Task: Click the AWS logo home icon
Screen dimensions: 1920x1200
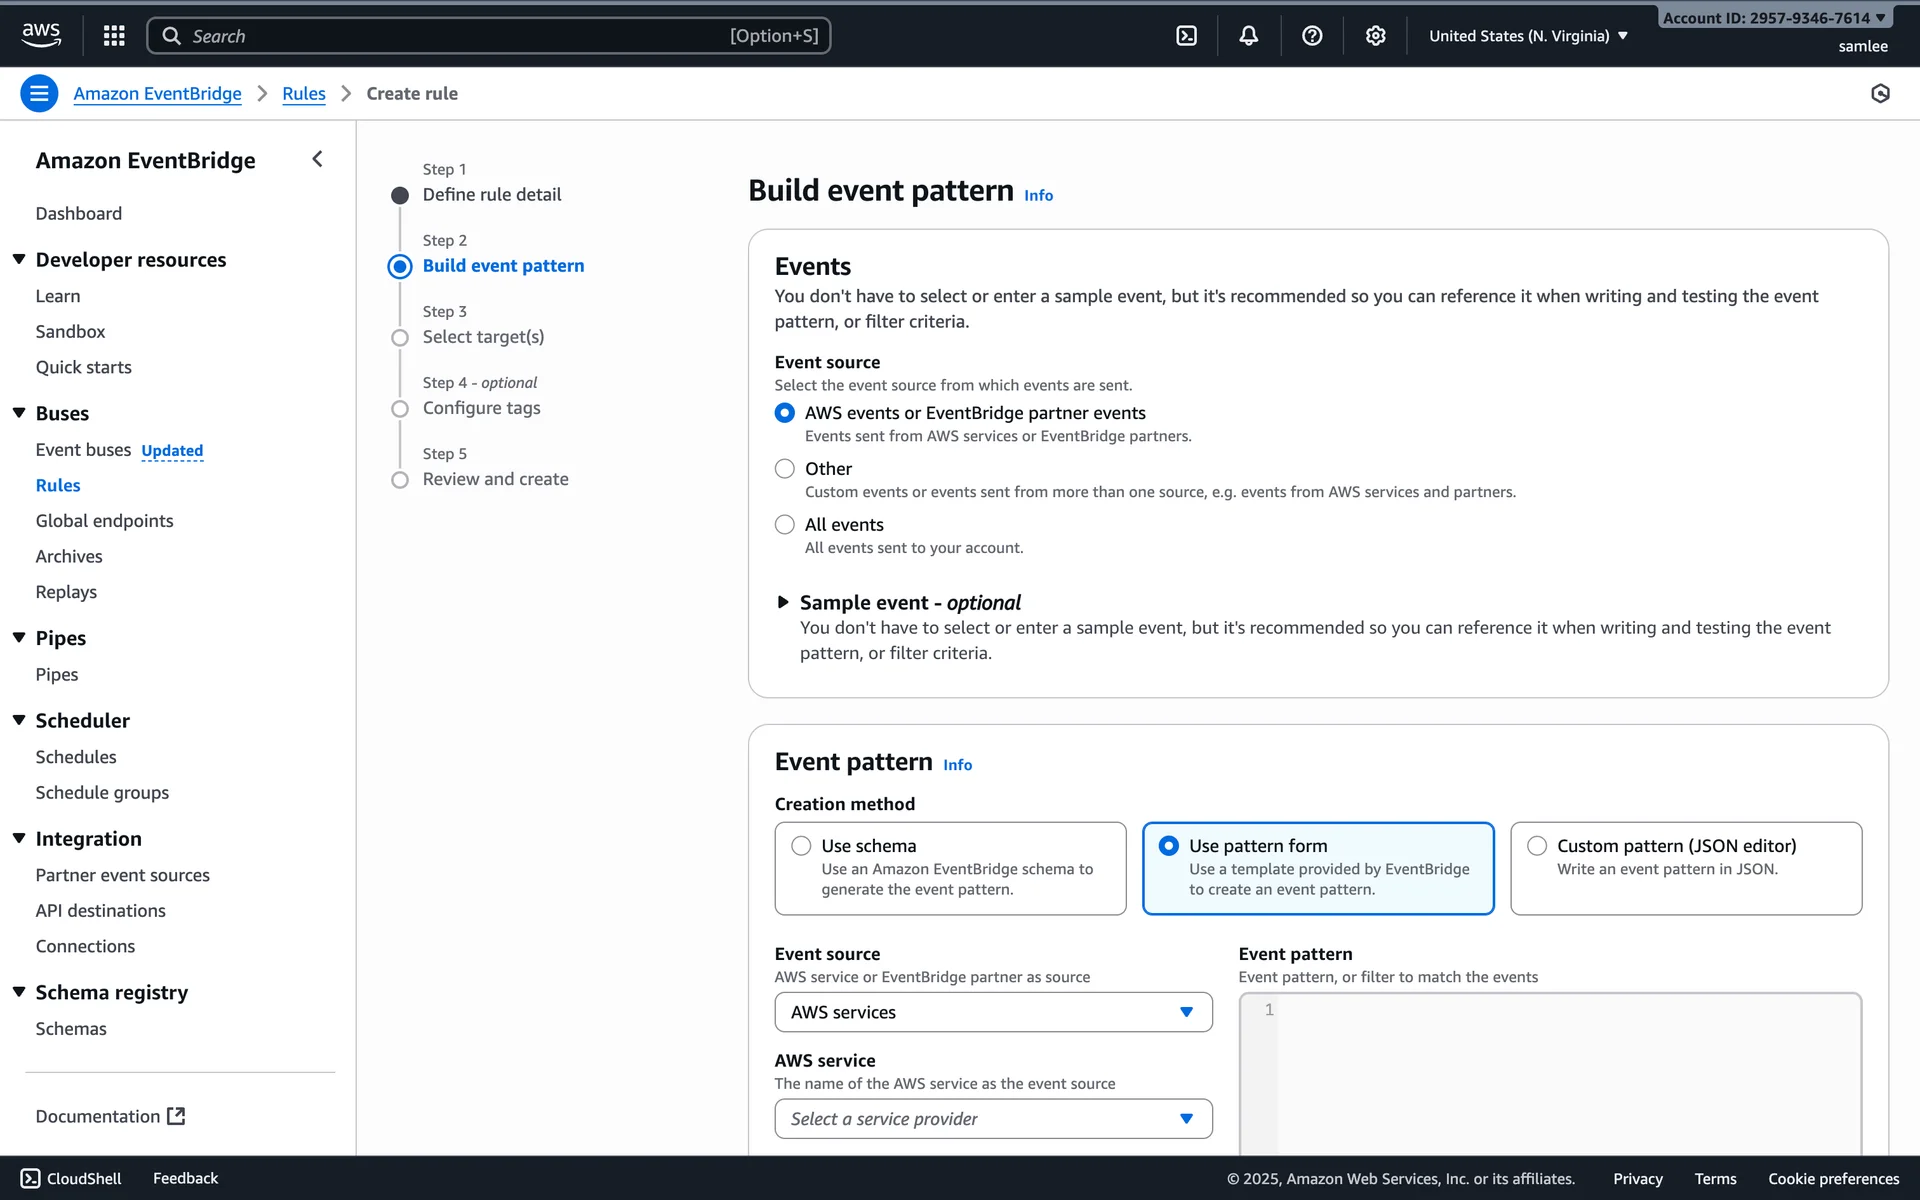Action: pos(41,35)
